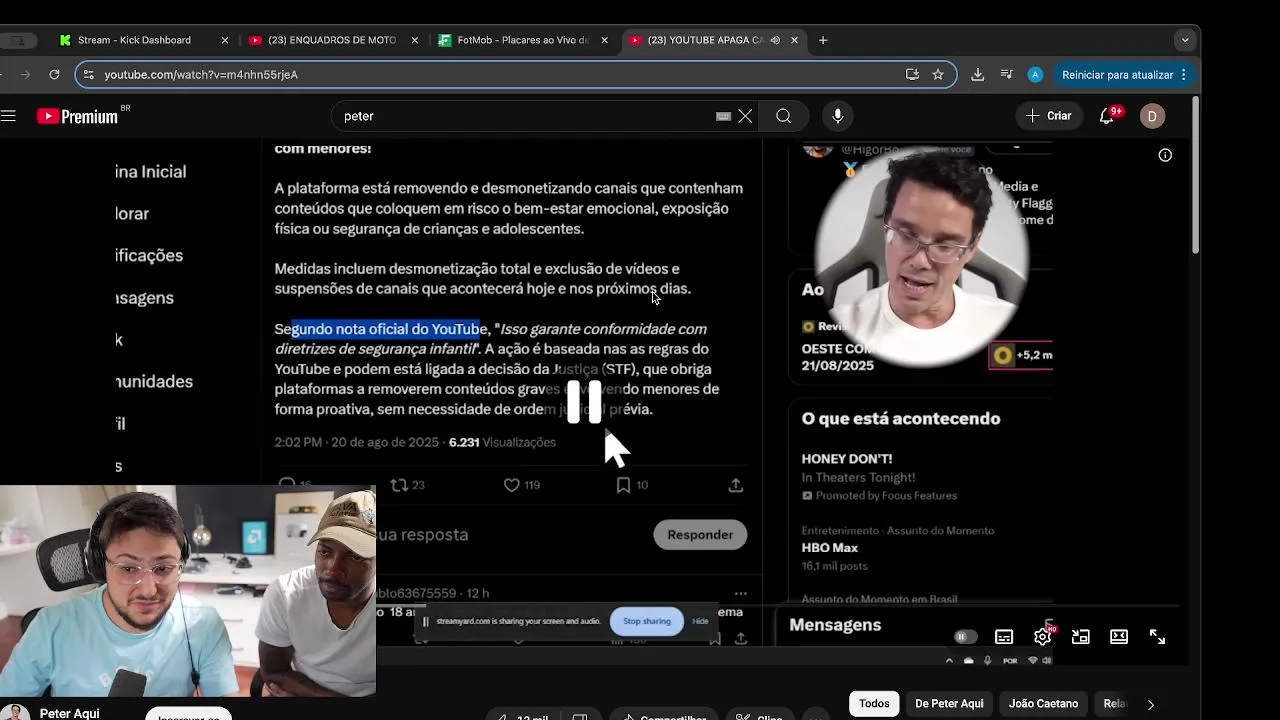
Task: Expand hidden system tray icons
Action: click(x=949, y=661)
